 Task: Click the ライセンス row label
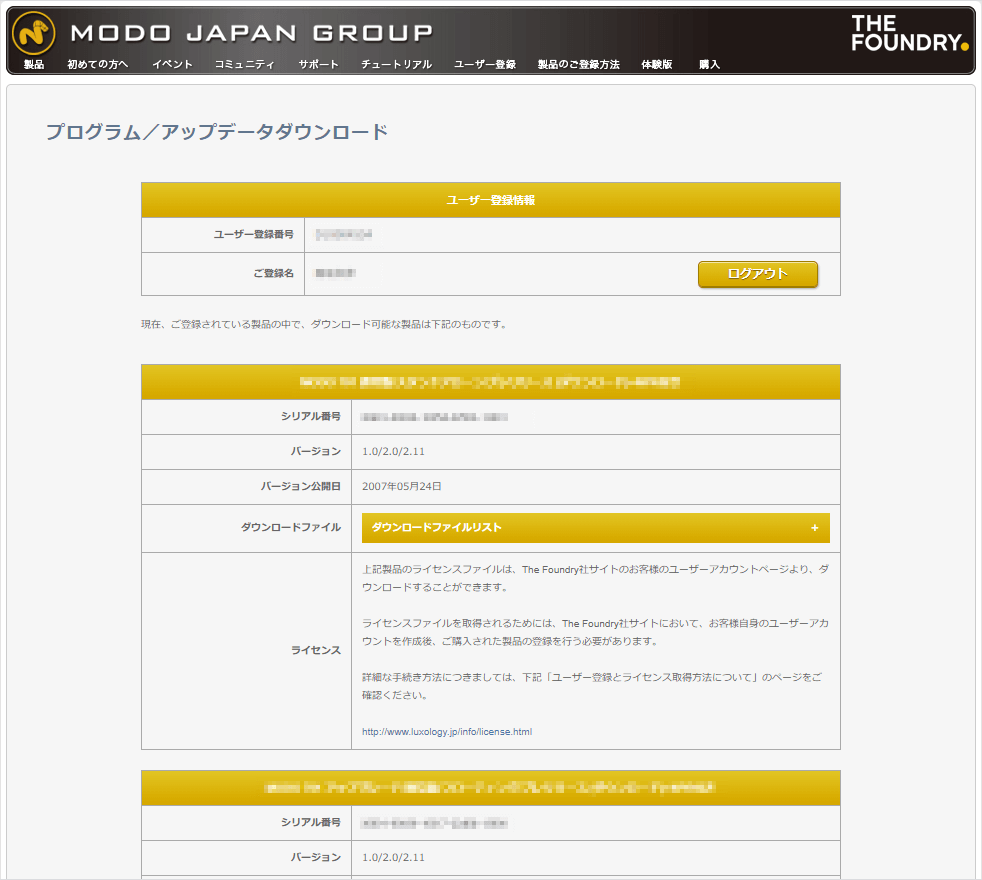click(316, 650)
